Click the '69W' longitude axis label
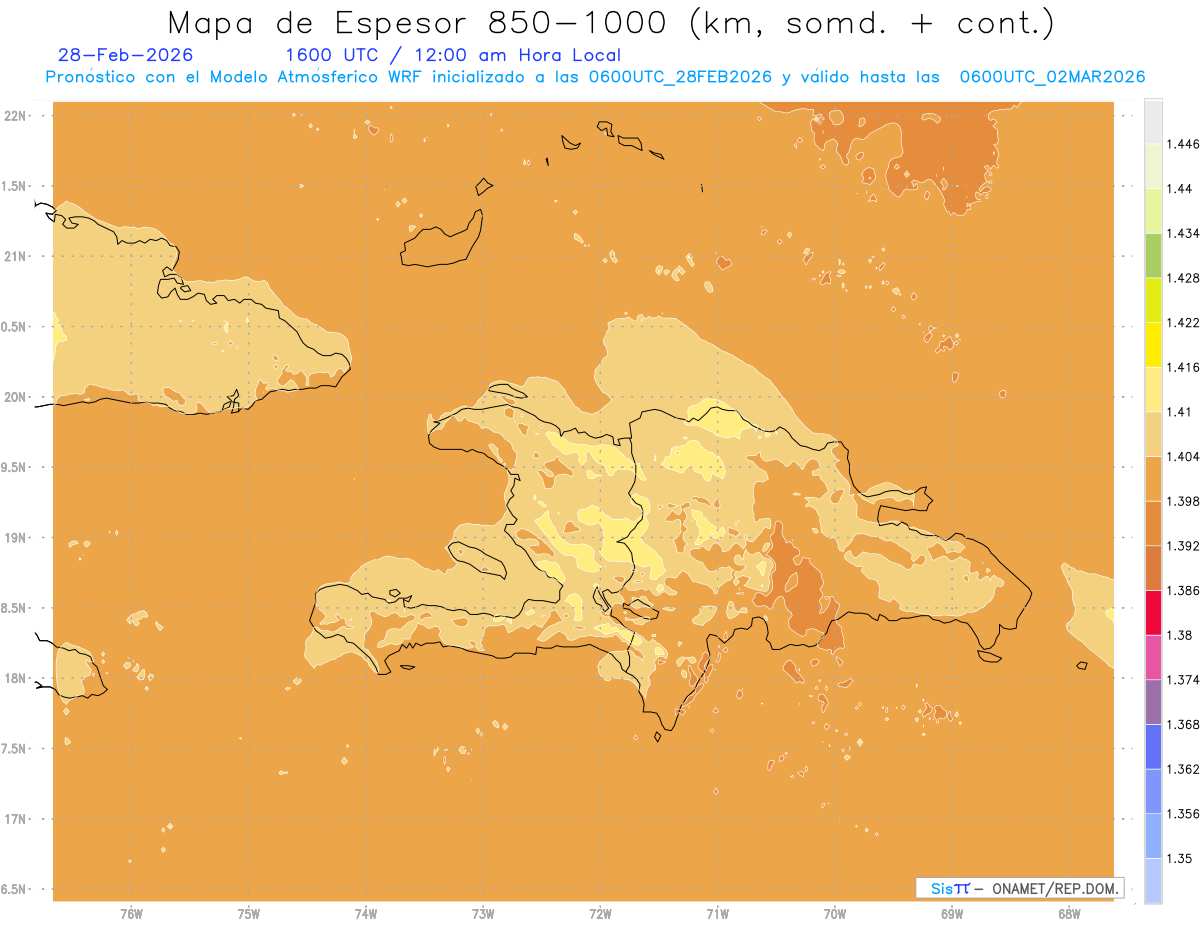The width and height of the screenshot is (1200, 927). 952,914
